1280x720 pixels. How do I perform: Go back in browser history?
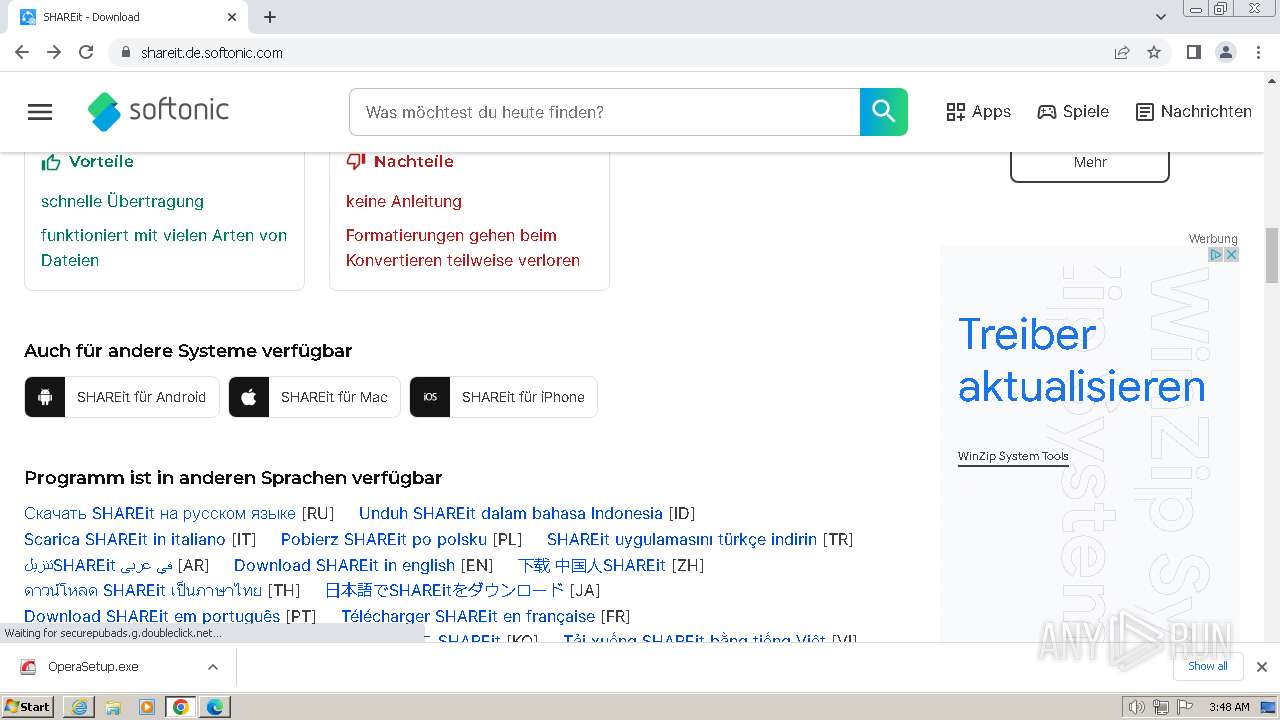click(22, 52)
